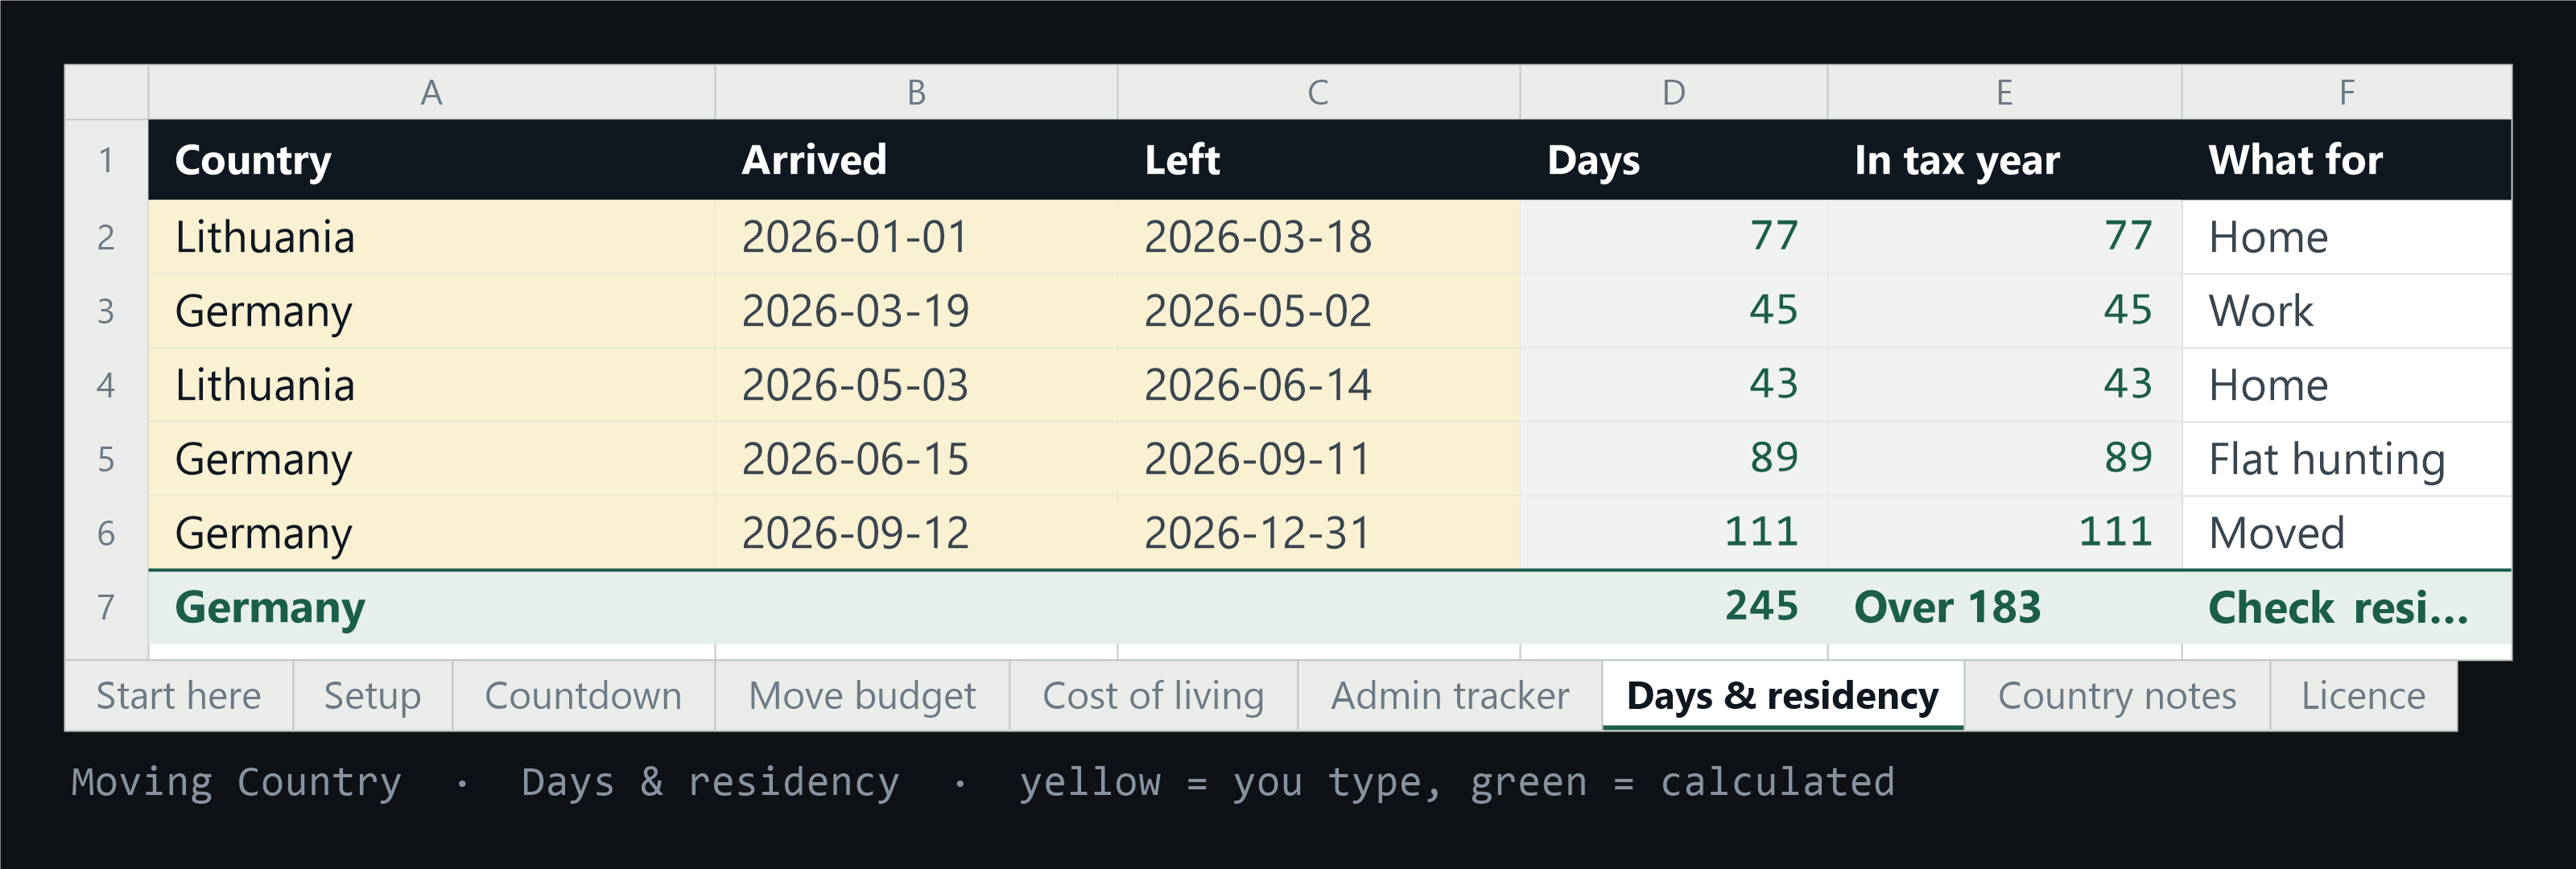2576x869 pixels.
Task: Select the Flat hunting cell
Action: click(x=2346, y=459)
